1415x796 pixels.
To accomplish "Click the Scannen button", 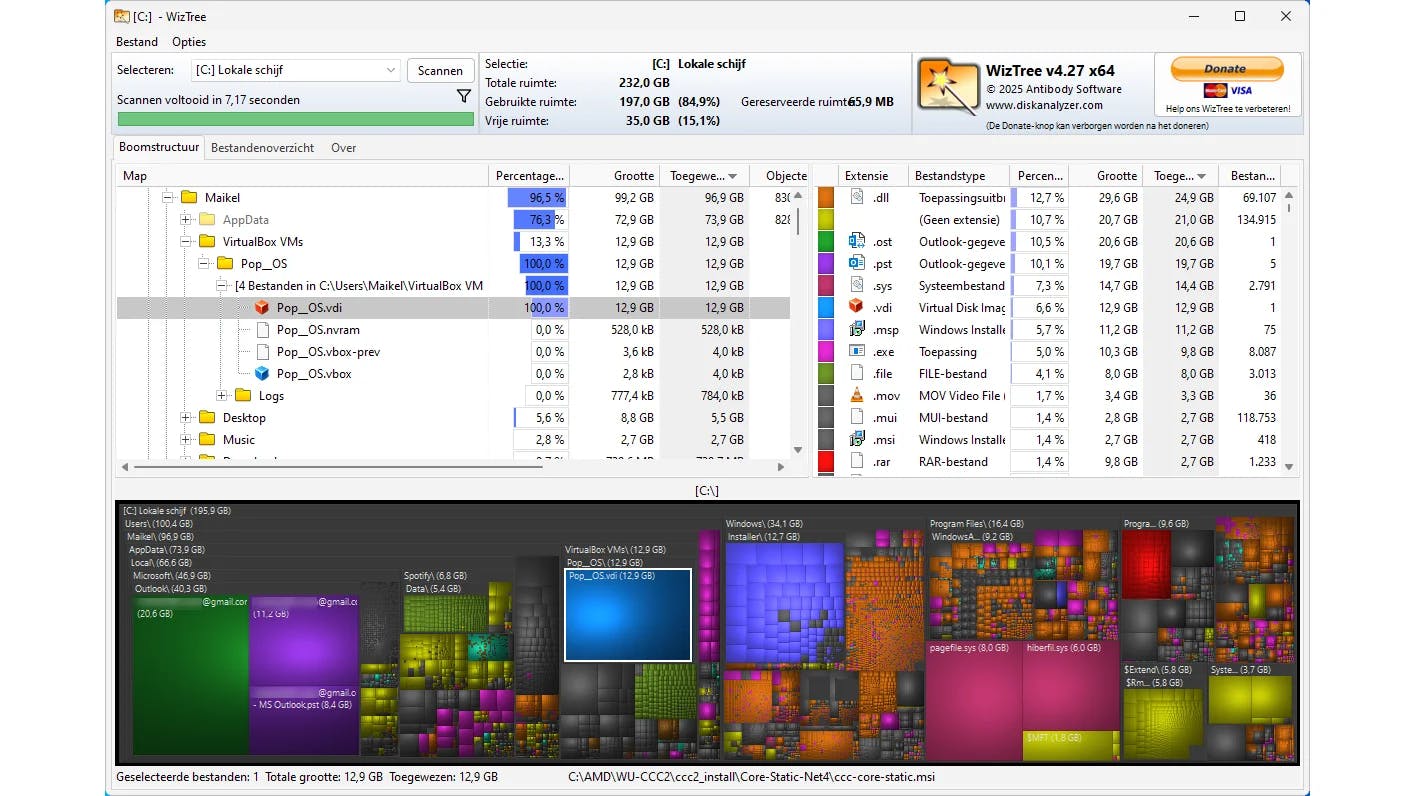I will pos(440,70).
